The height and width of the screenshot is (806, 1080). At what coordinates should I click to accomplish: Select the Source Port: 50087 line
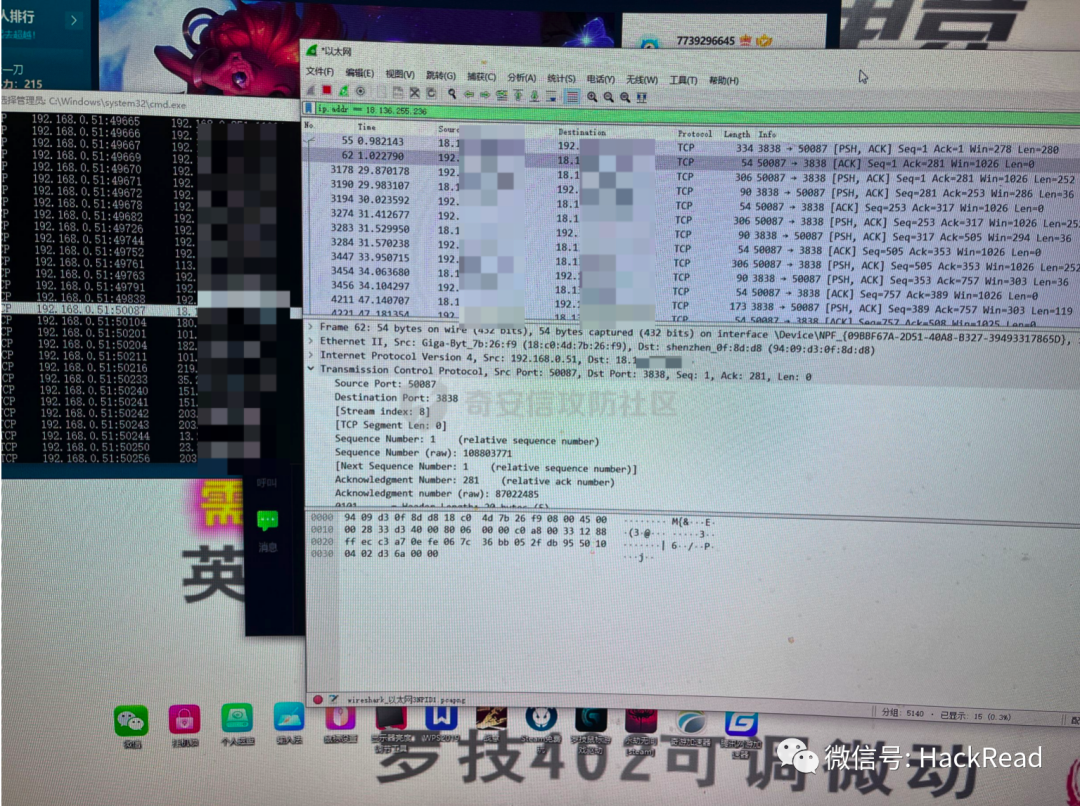tap(385, 384)
